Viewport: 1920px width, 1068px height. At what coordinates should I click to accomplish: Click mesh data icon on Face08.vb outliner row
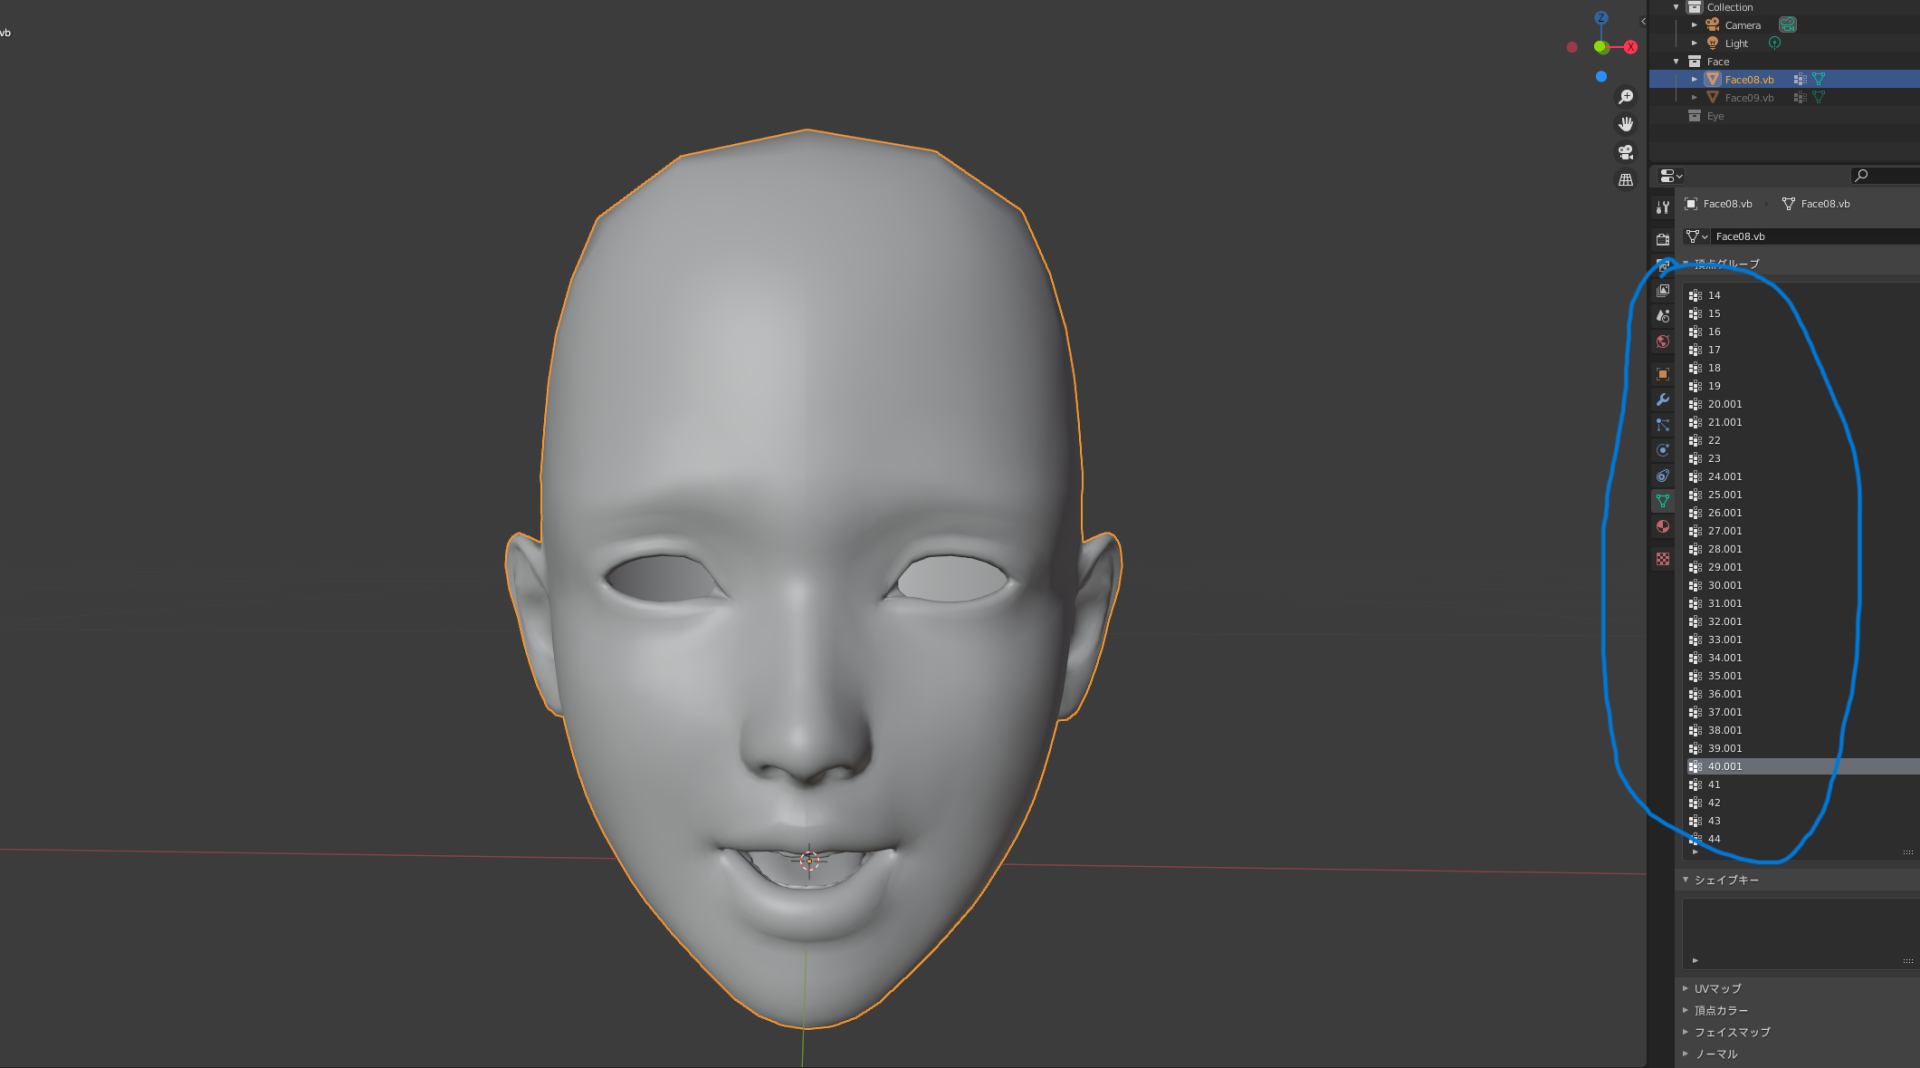[x=1819, y=79]
